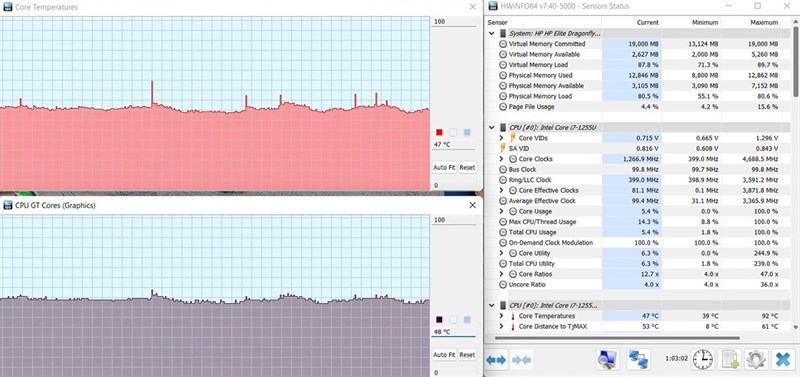Click the circle icon beside Page File Usage
This screenshot has width=800, height=377.
(503, 107)
